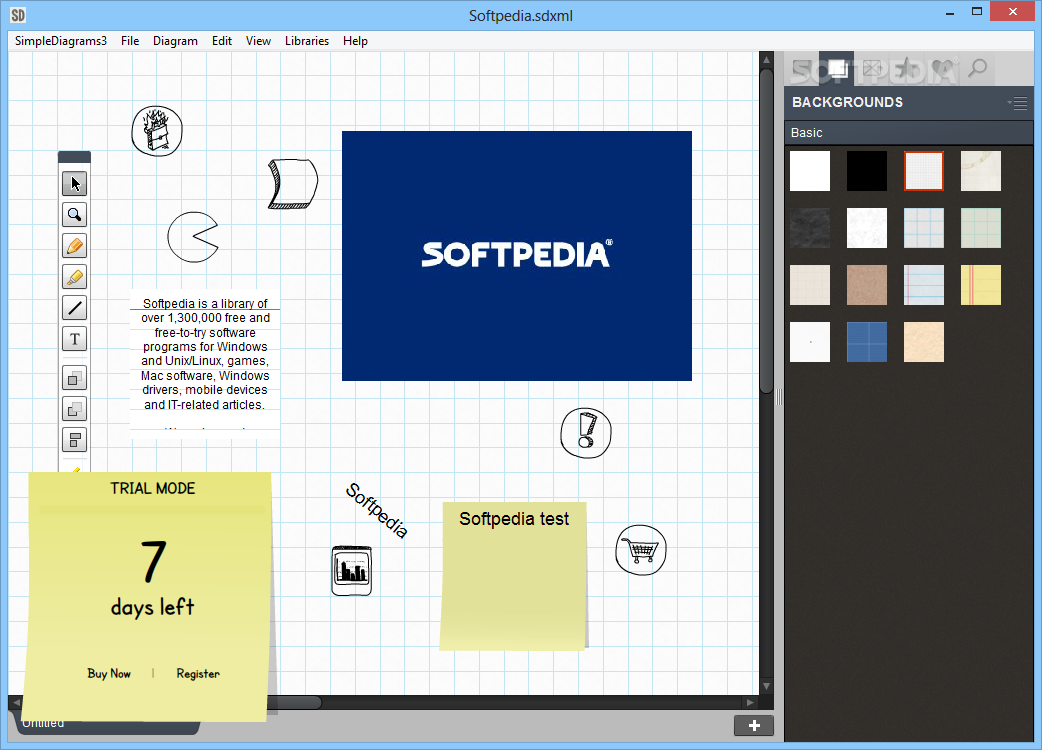Image resolution: width=1042 pixels, height=750 pixels.
Task: Collapse the Basic backgrounds section
Action: (x=908, y=133)
